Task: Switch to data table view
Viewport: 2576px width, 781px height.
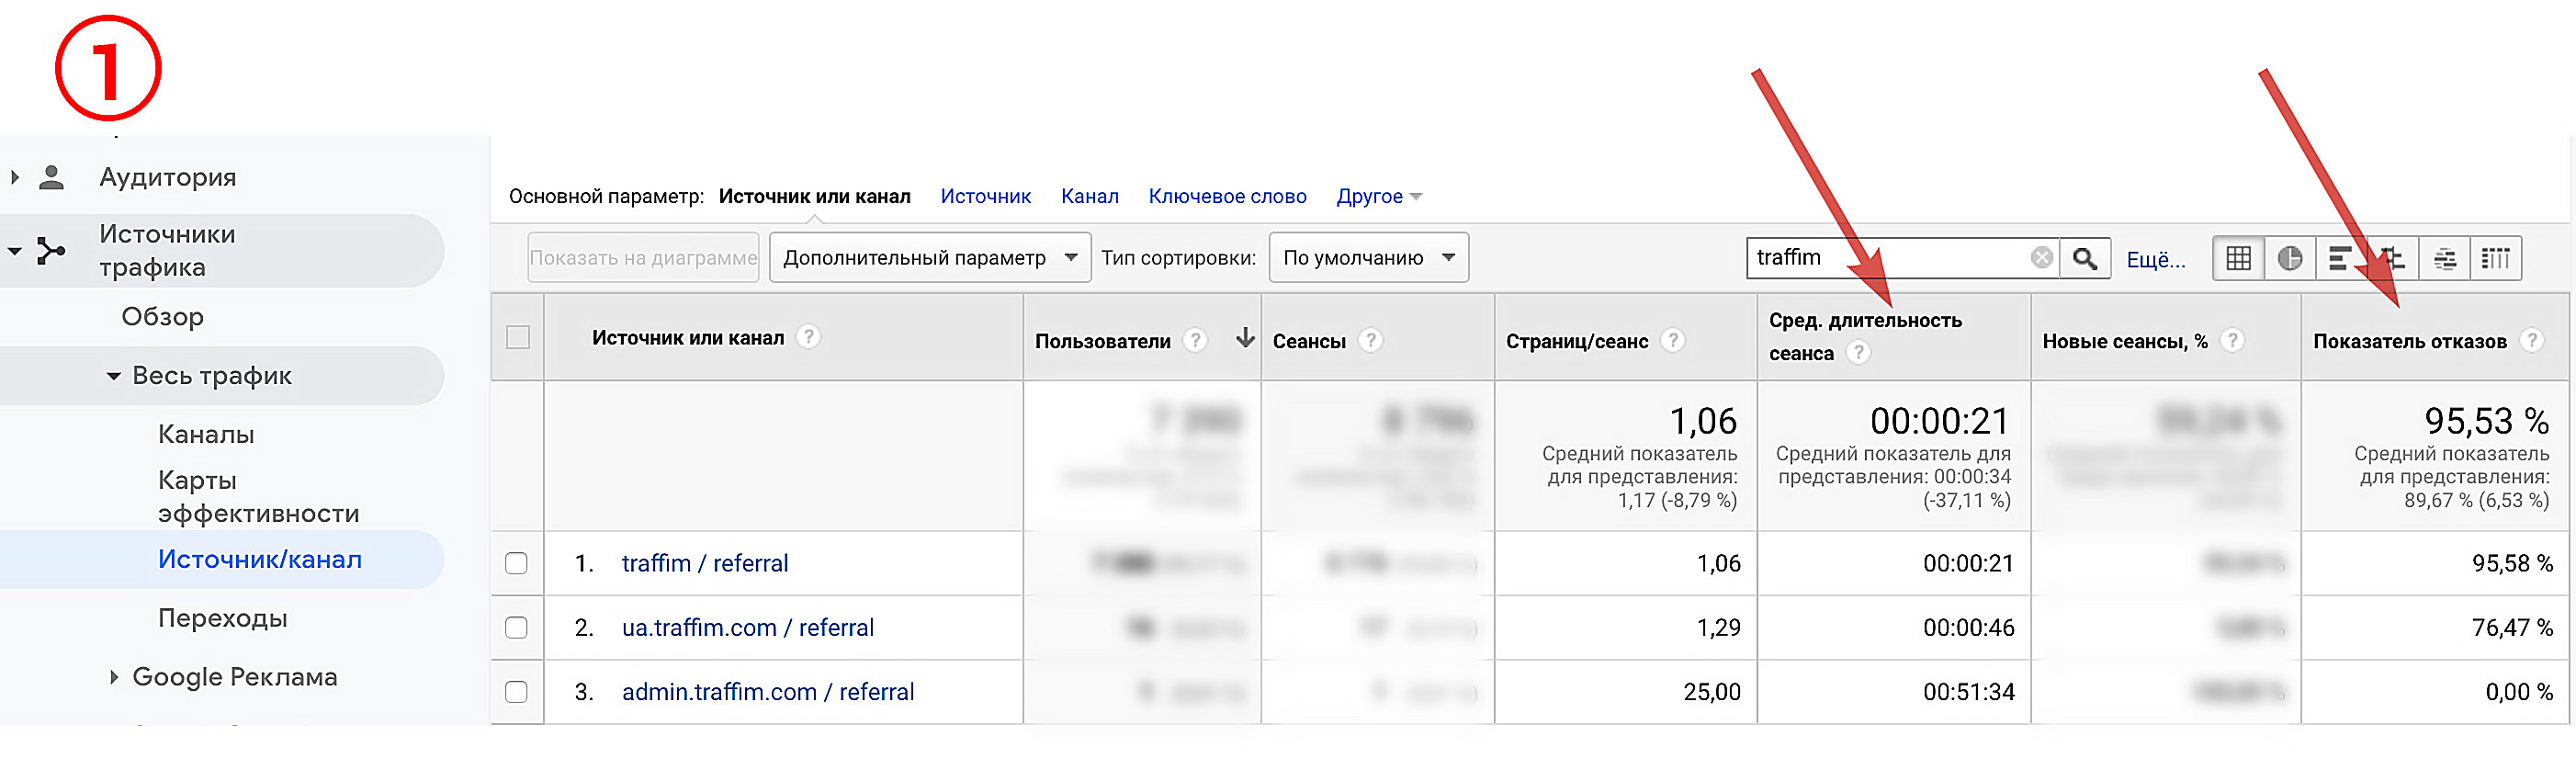Action: tap(2238, 258)
